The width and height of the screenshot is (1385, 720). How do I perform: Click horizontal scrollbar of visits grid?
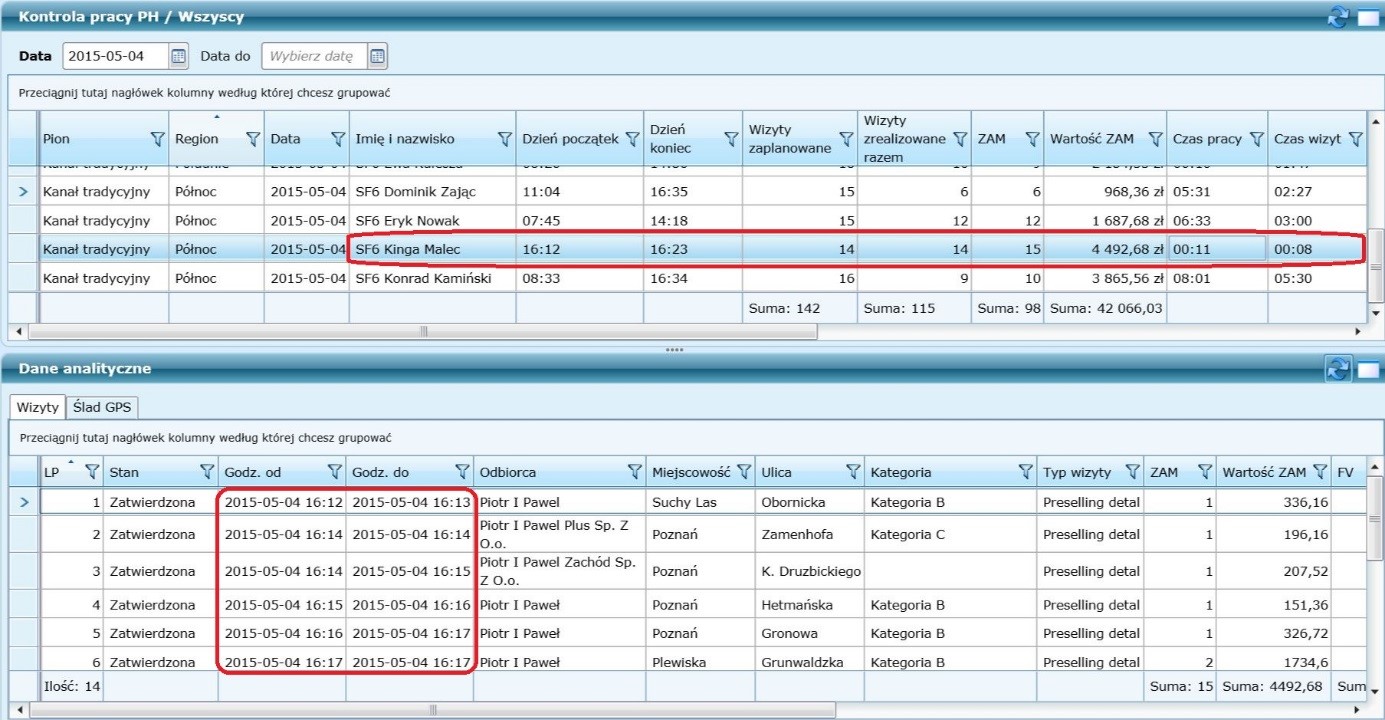[432, 710]
